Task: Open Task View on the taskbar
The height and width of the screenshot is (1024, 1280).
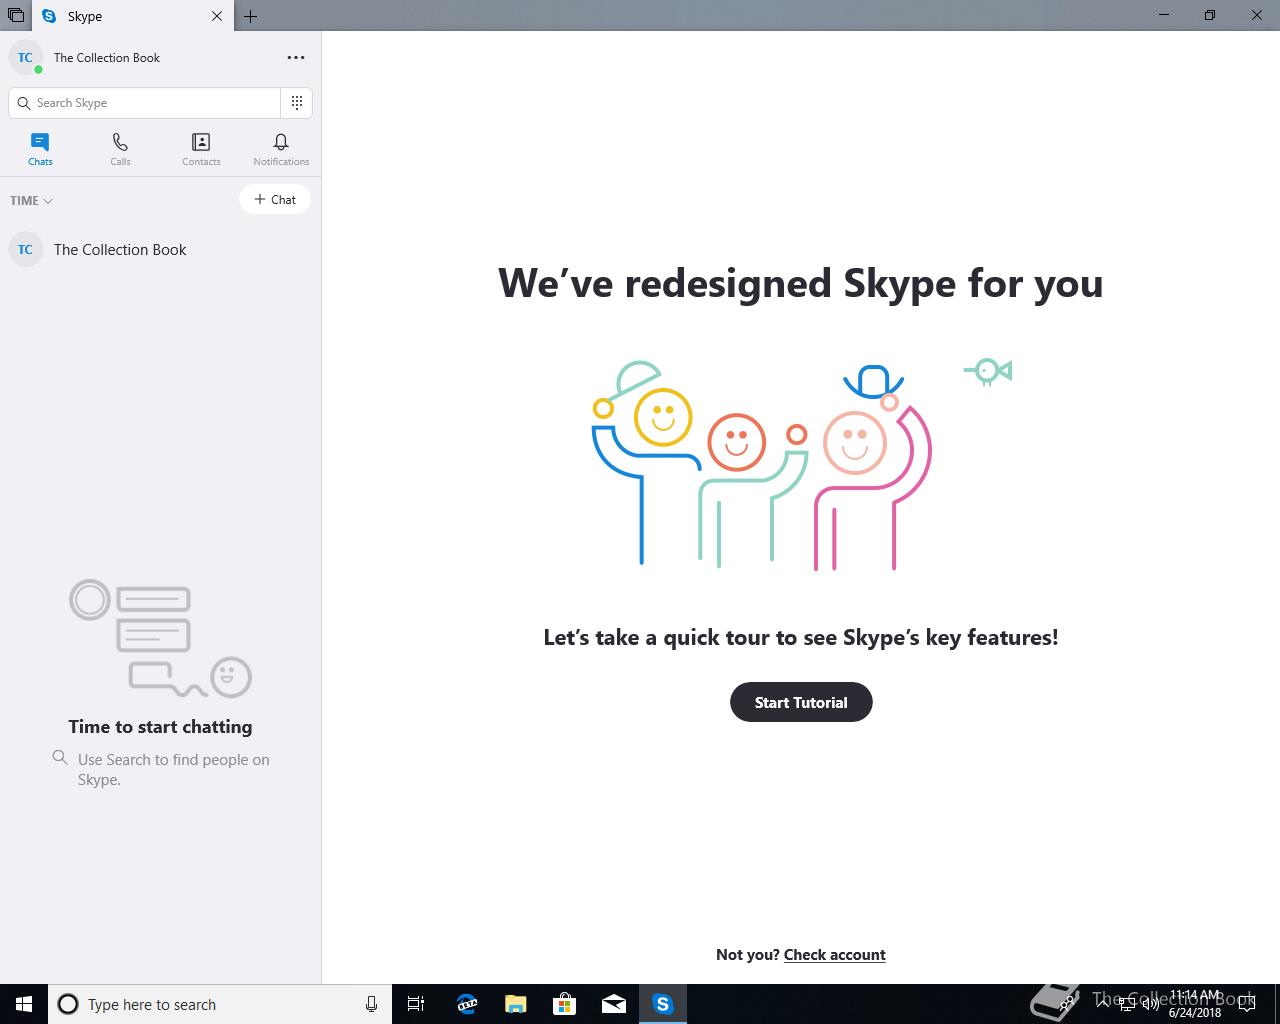Action: coord(416,1004)
